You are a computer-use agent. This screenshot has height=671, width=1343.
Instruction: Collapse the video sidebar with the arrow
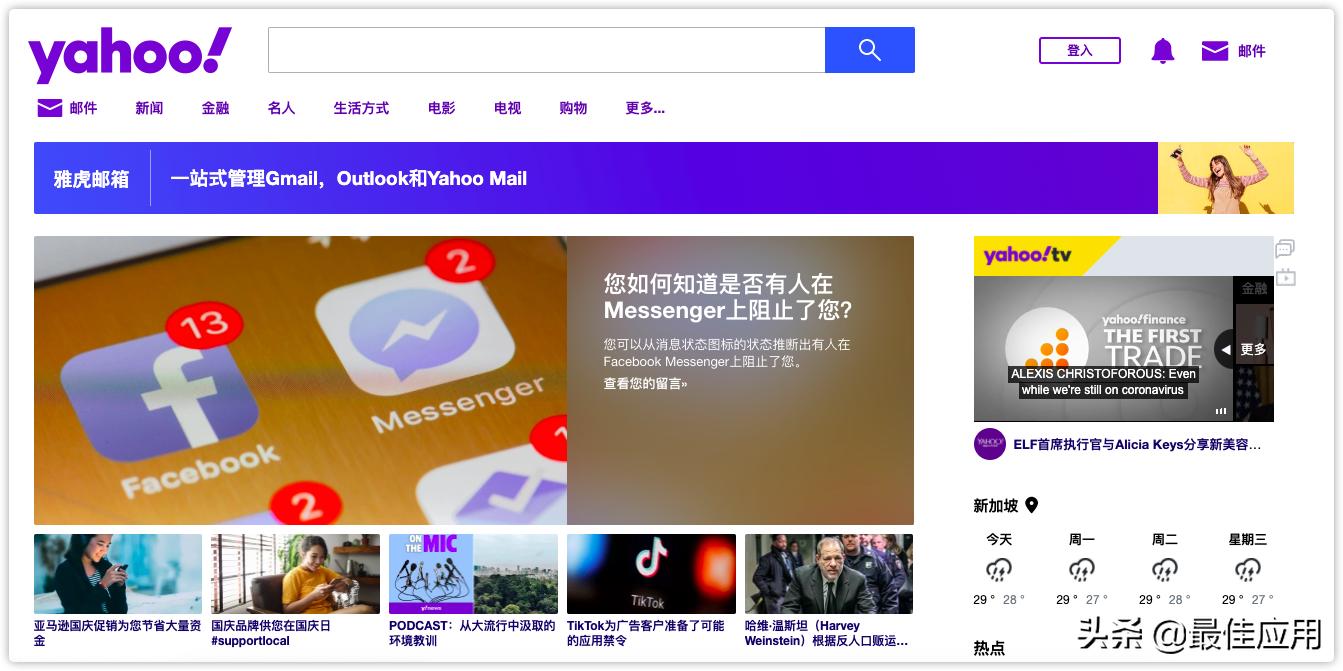coord(1225,349)
